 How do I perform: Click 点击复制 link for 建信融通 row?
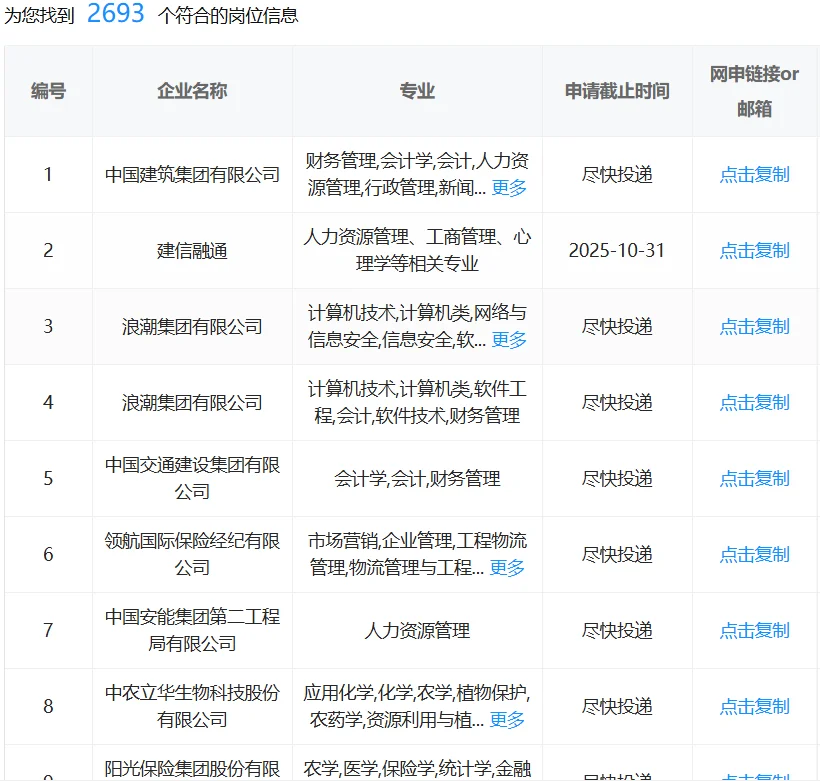754,251
